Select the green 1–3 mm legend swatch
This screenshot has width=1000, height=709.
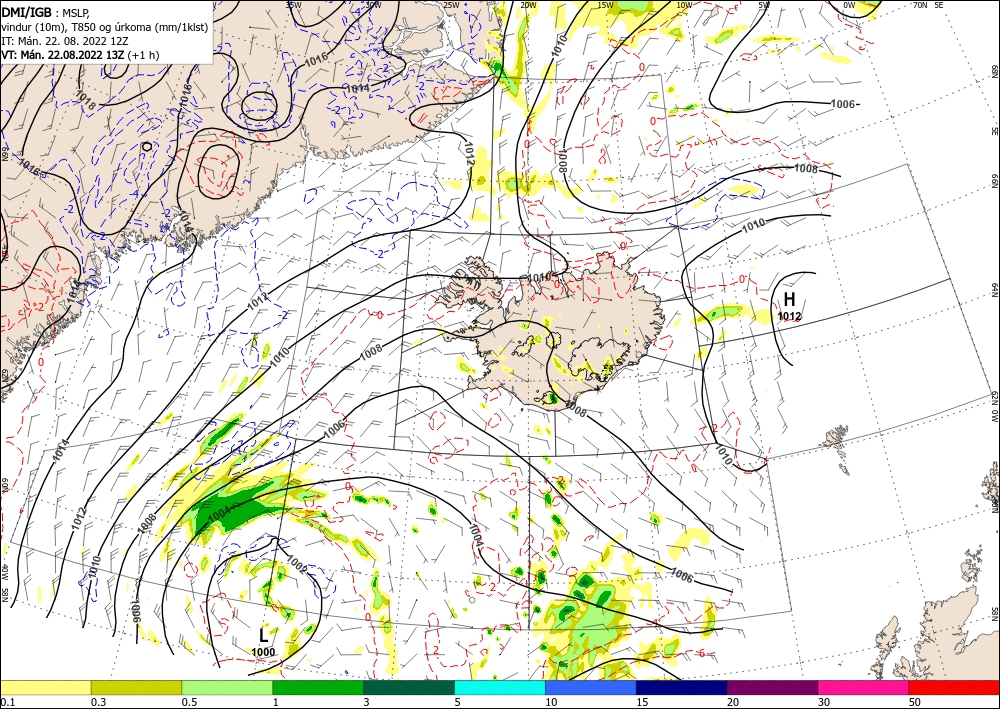pyautogui.click(x=318, y=687)
